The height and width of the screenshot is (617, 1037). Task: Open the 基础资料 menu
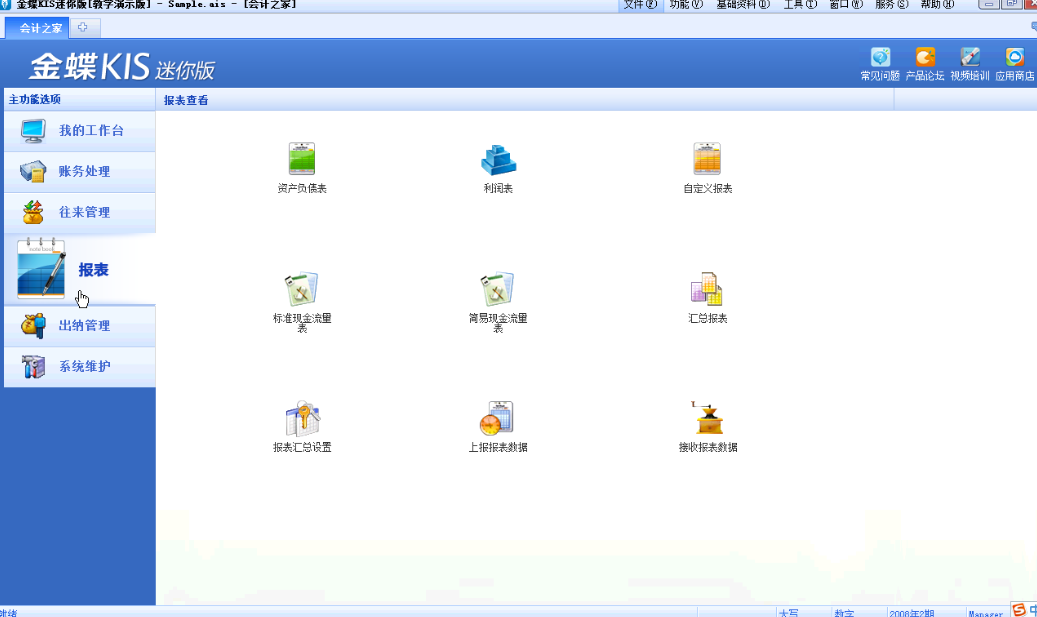(x=742, y=5)
